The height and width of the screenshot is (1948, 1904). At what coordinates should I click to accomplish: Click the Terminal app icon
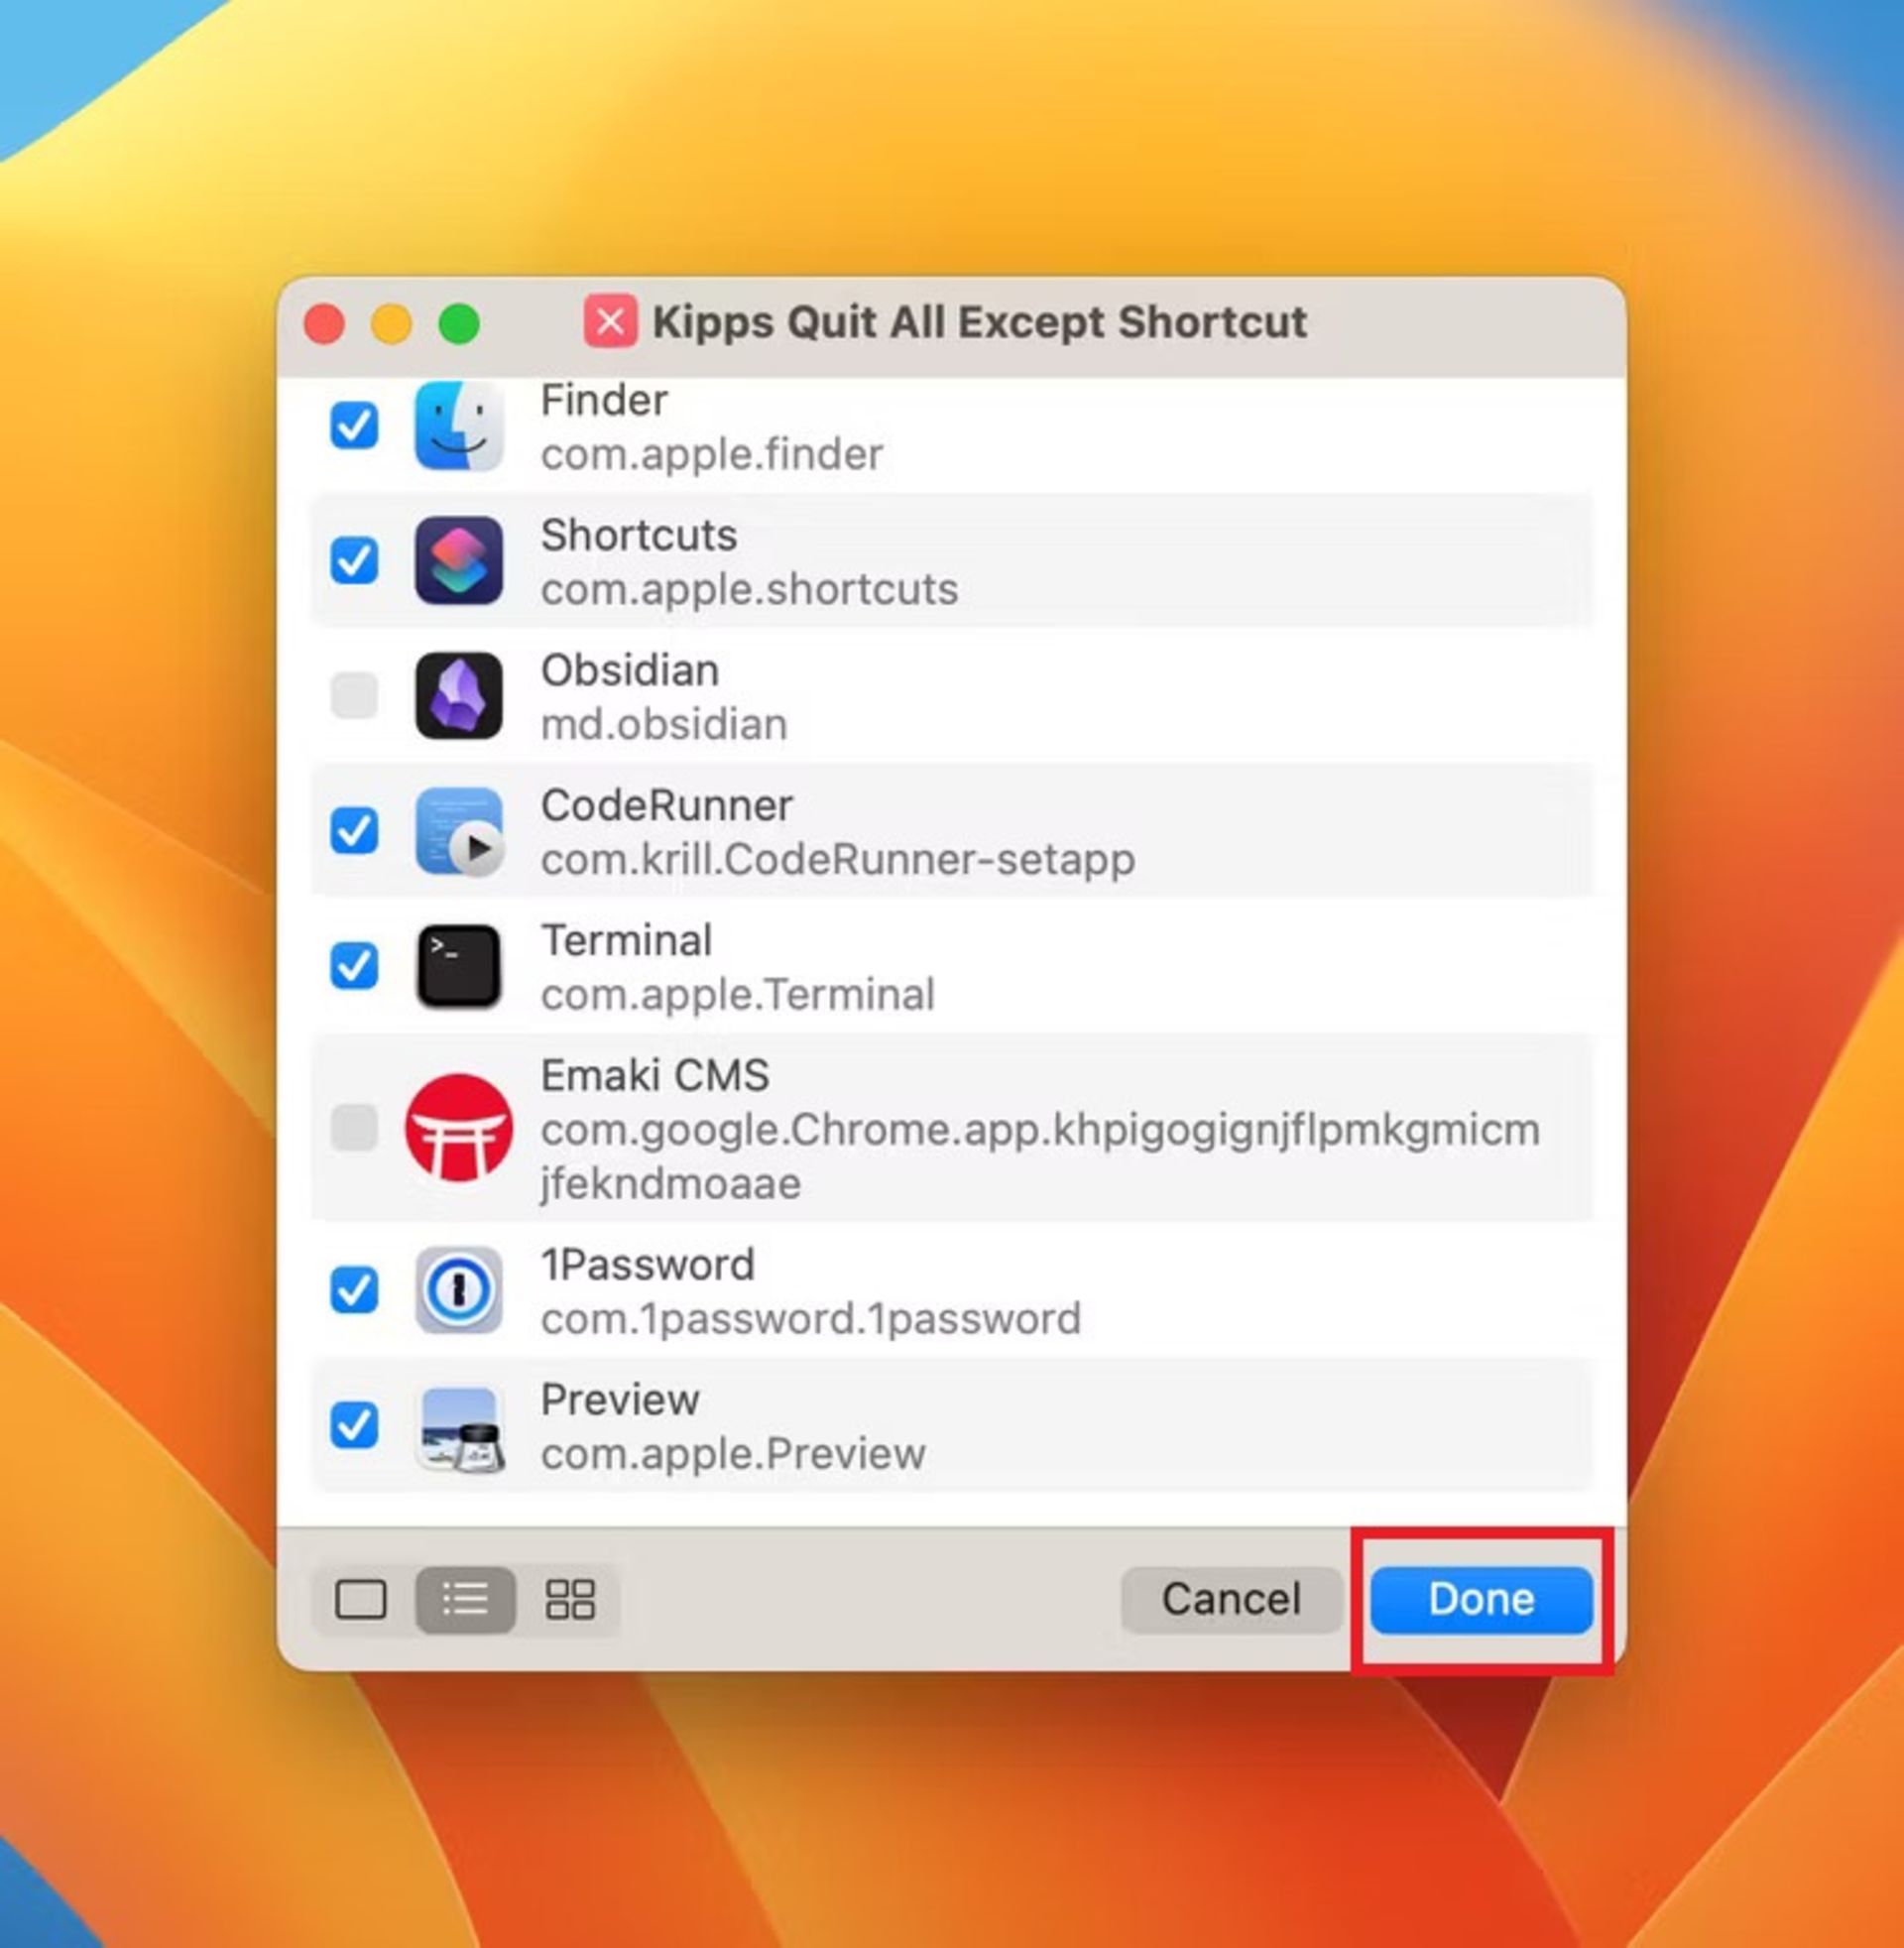(x=458, y=966)
